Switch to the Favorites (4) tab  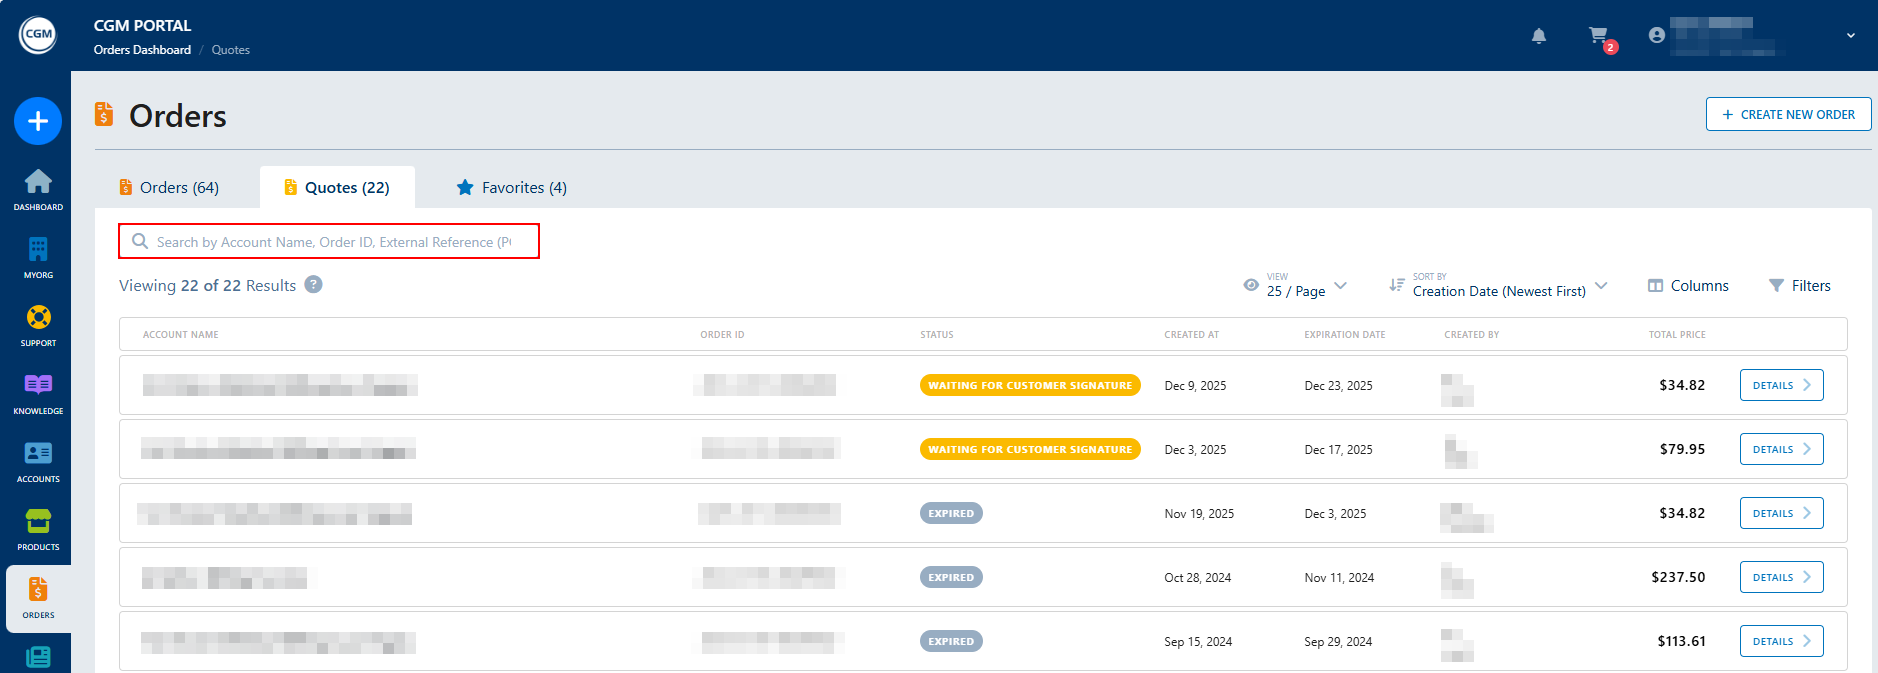[x=512, y=188]
